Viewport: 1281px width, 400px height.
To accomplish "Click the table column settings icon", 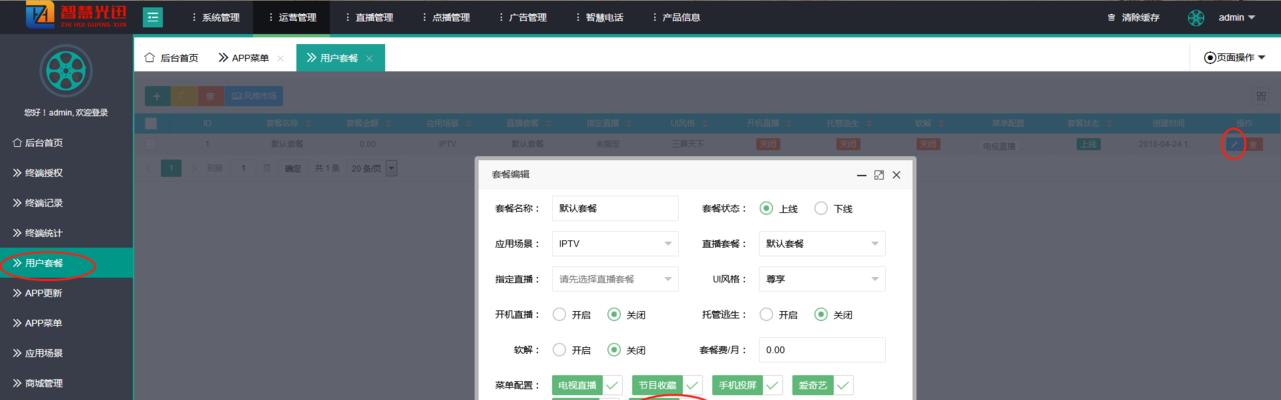I will coord(1261,96).
